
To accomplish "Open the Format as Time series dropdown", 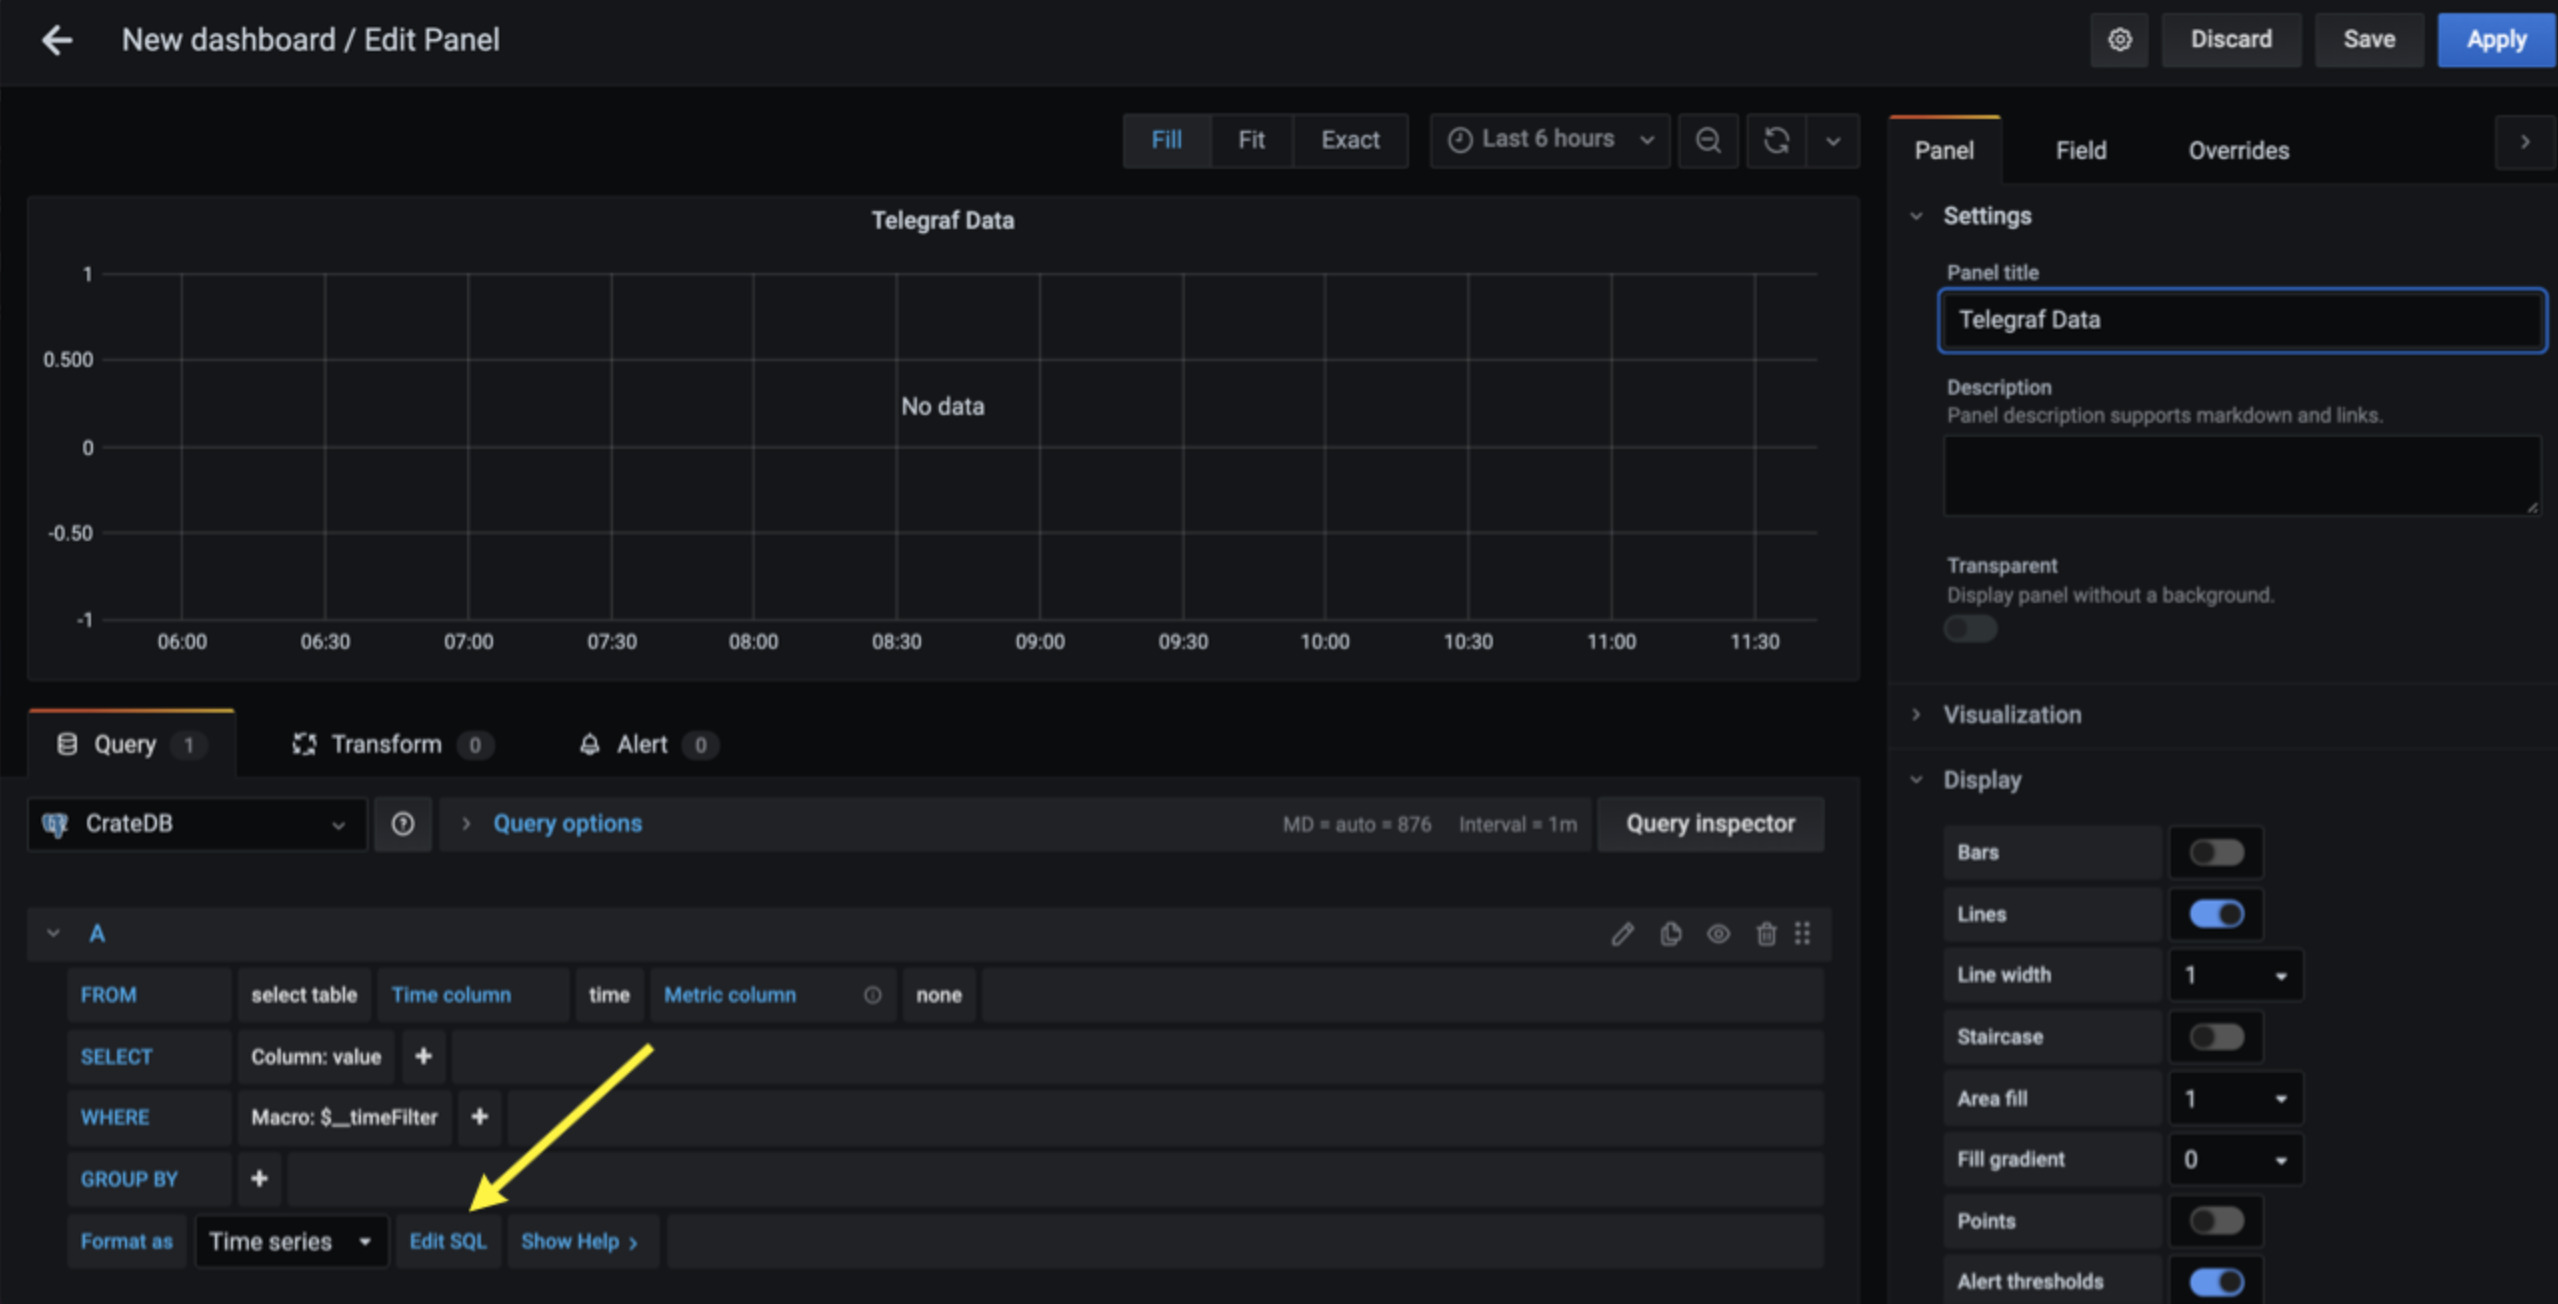I will click(291, 1242).
